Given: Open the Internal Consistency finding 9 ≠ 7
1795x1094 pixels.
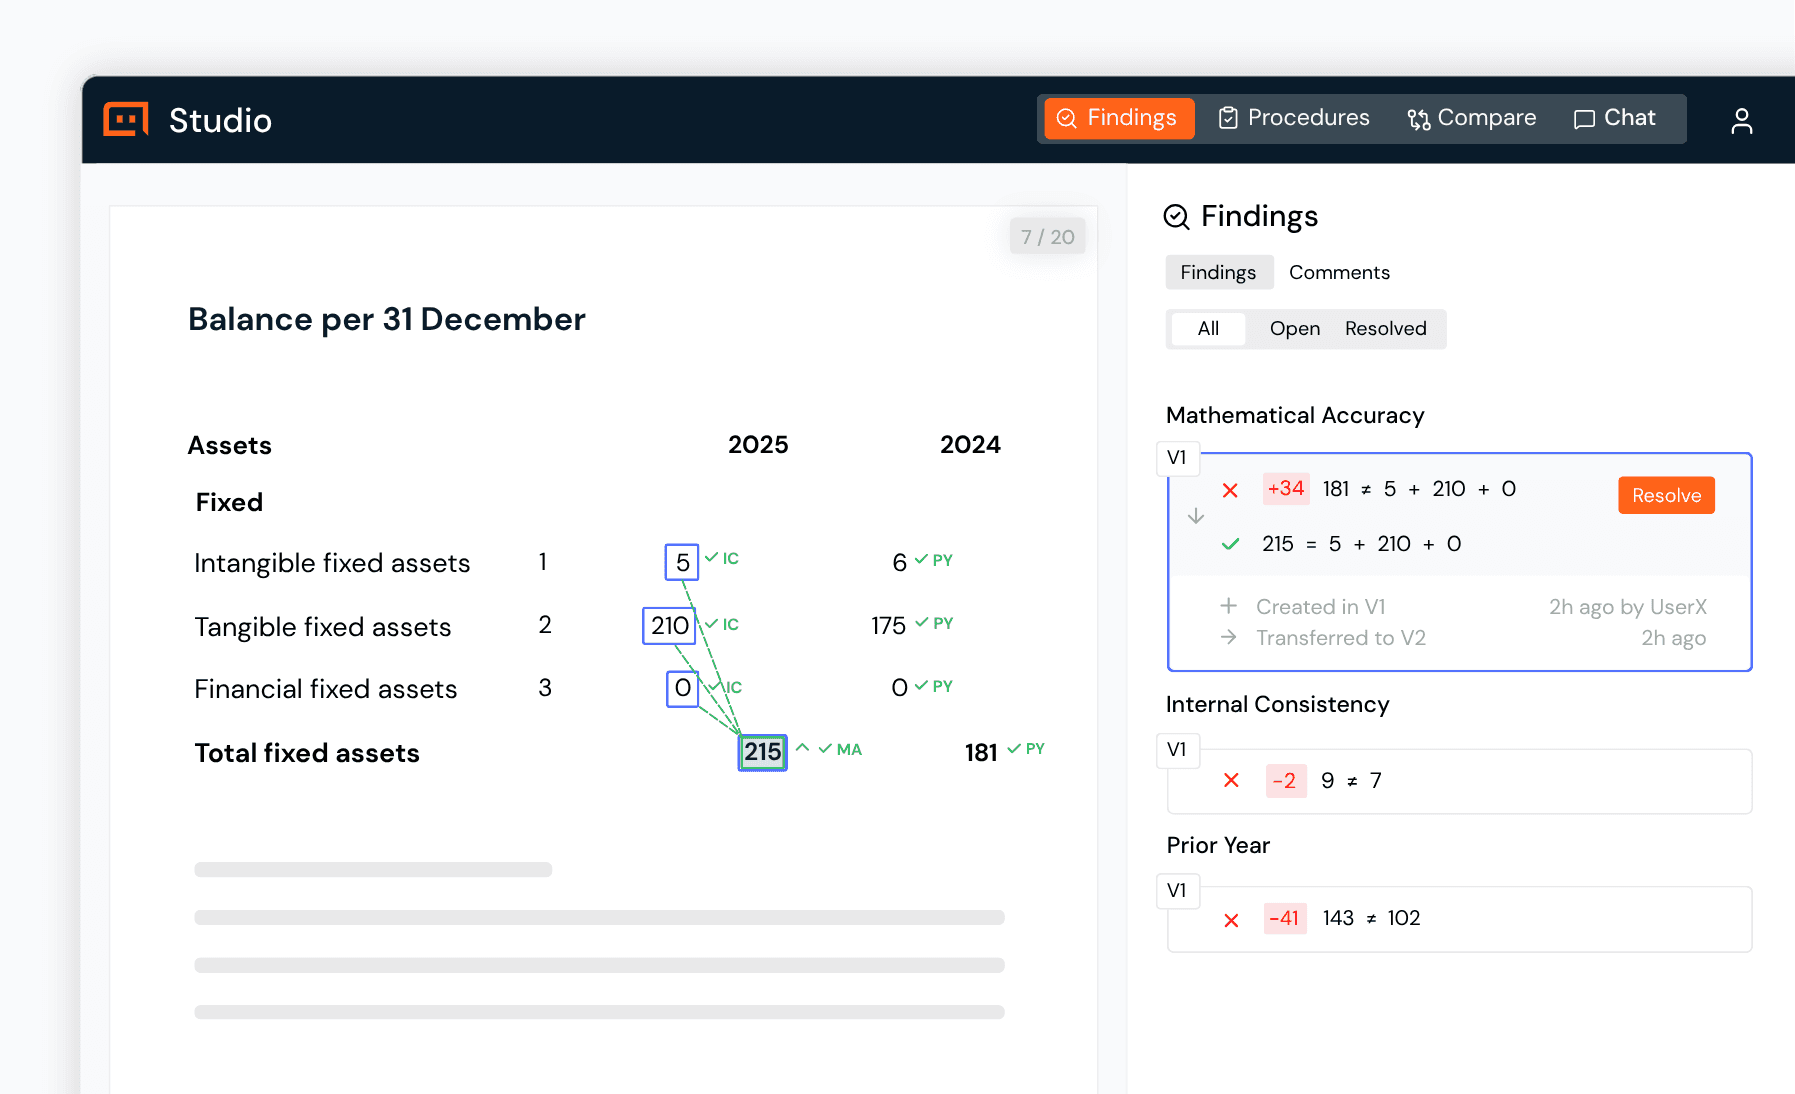Looking at the screenshot, I should pos(1459,781).
